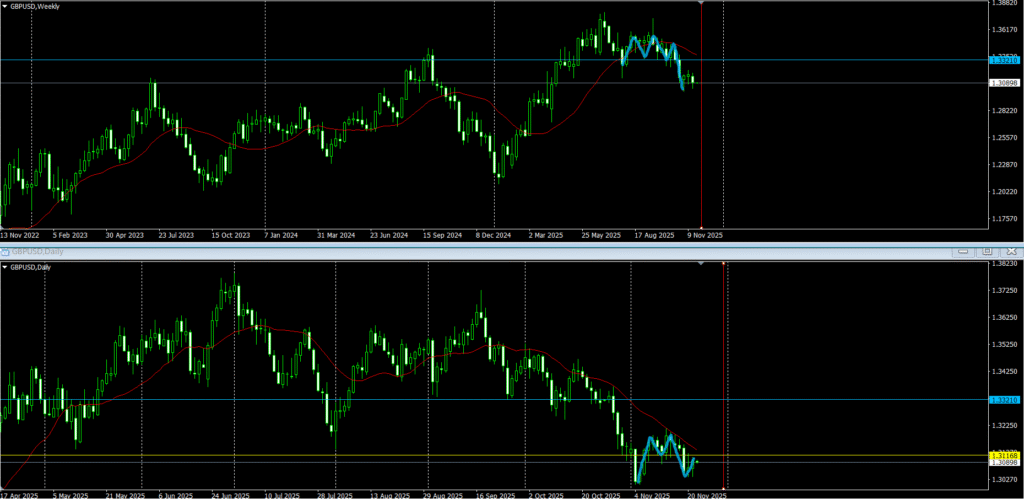Click the gray chart shift triangle on weekly chart
Viewport: 1024px width, 499px height.
pyautogui.click(x=700, y=4)
